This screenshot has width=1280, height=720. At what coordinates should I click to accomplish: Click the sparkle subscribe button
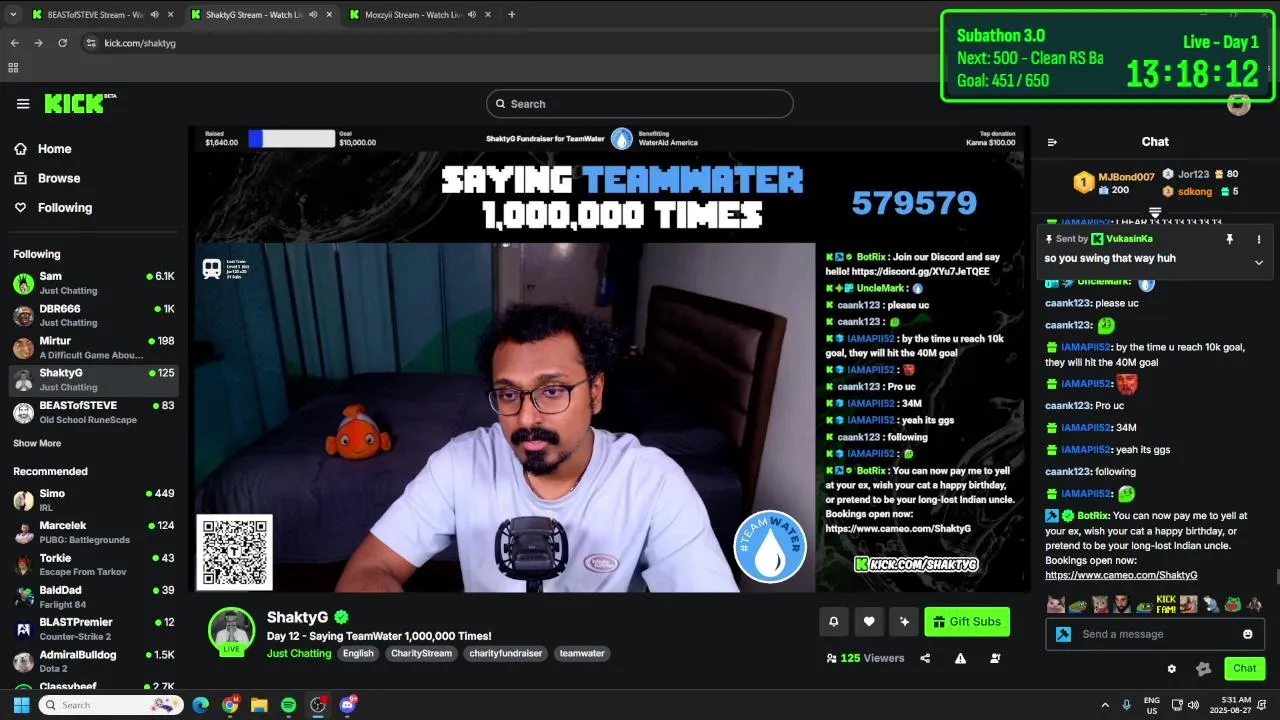pyautogui.click(x=904, y=622)
